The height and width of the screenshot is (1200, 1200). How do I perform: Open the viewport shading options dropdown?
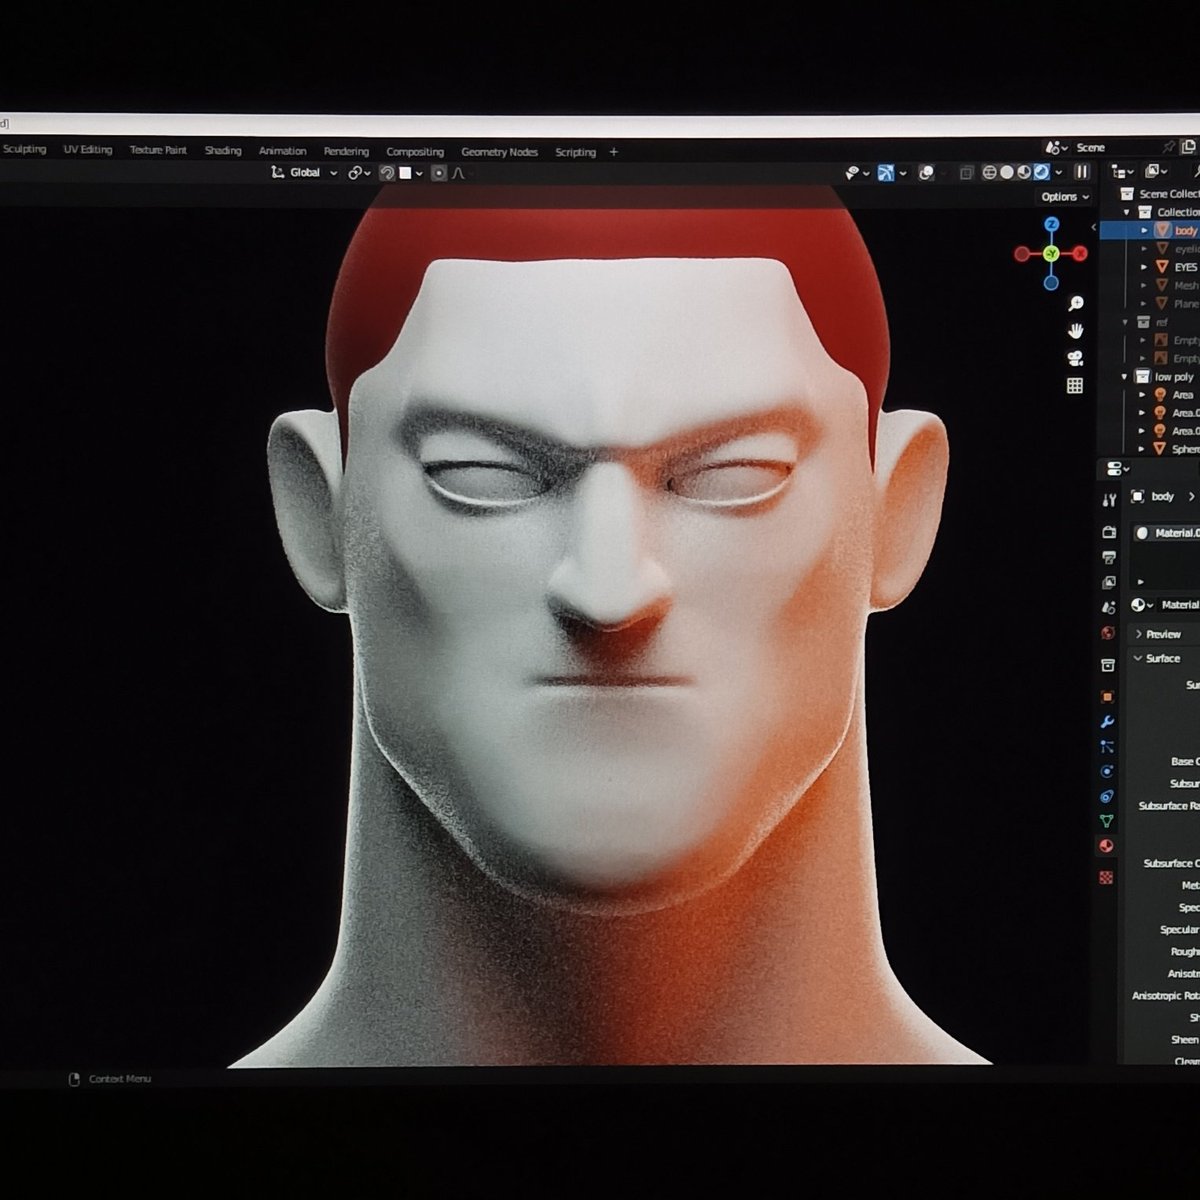pos(1059,172)
